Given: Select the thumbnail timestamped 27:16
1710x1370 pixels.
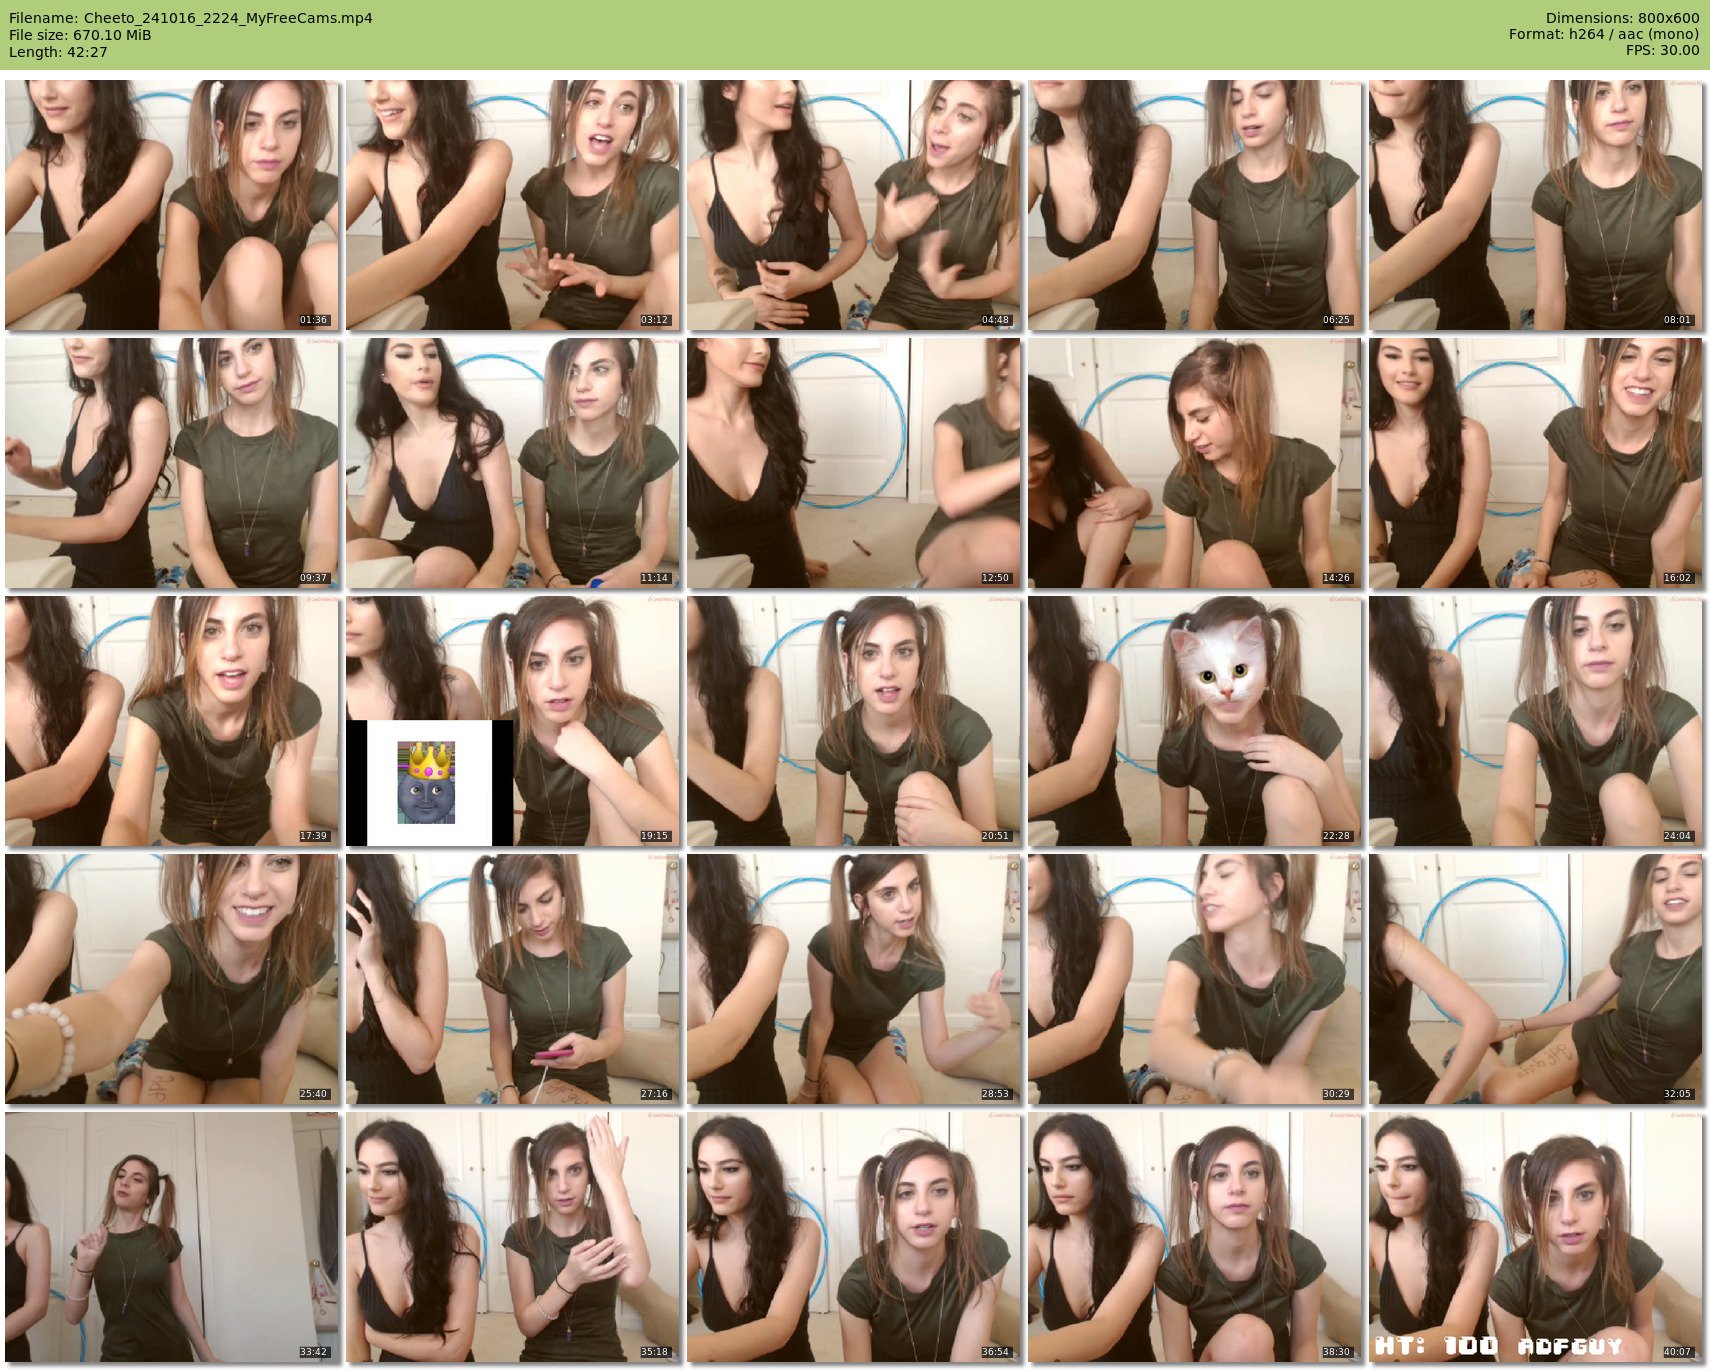Looking at the screenshot, I should (513, 979).
